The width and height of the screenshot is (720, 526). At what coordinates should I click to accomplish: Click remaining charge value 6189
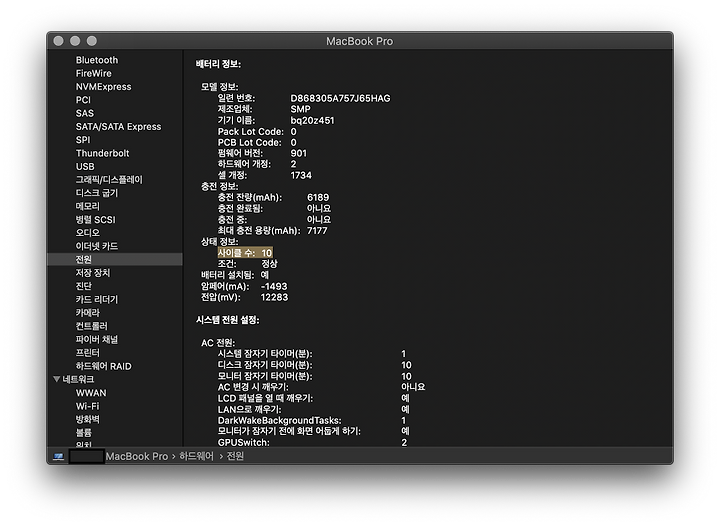tap(318, 197)
